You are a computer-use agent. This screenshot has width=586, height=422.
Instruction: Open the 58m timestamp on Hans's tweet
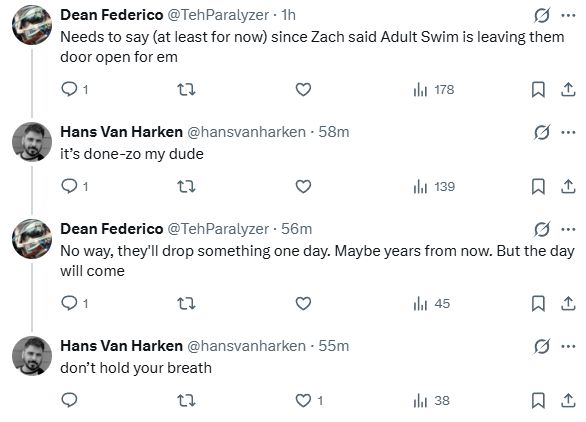[x=333, y=132]
